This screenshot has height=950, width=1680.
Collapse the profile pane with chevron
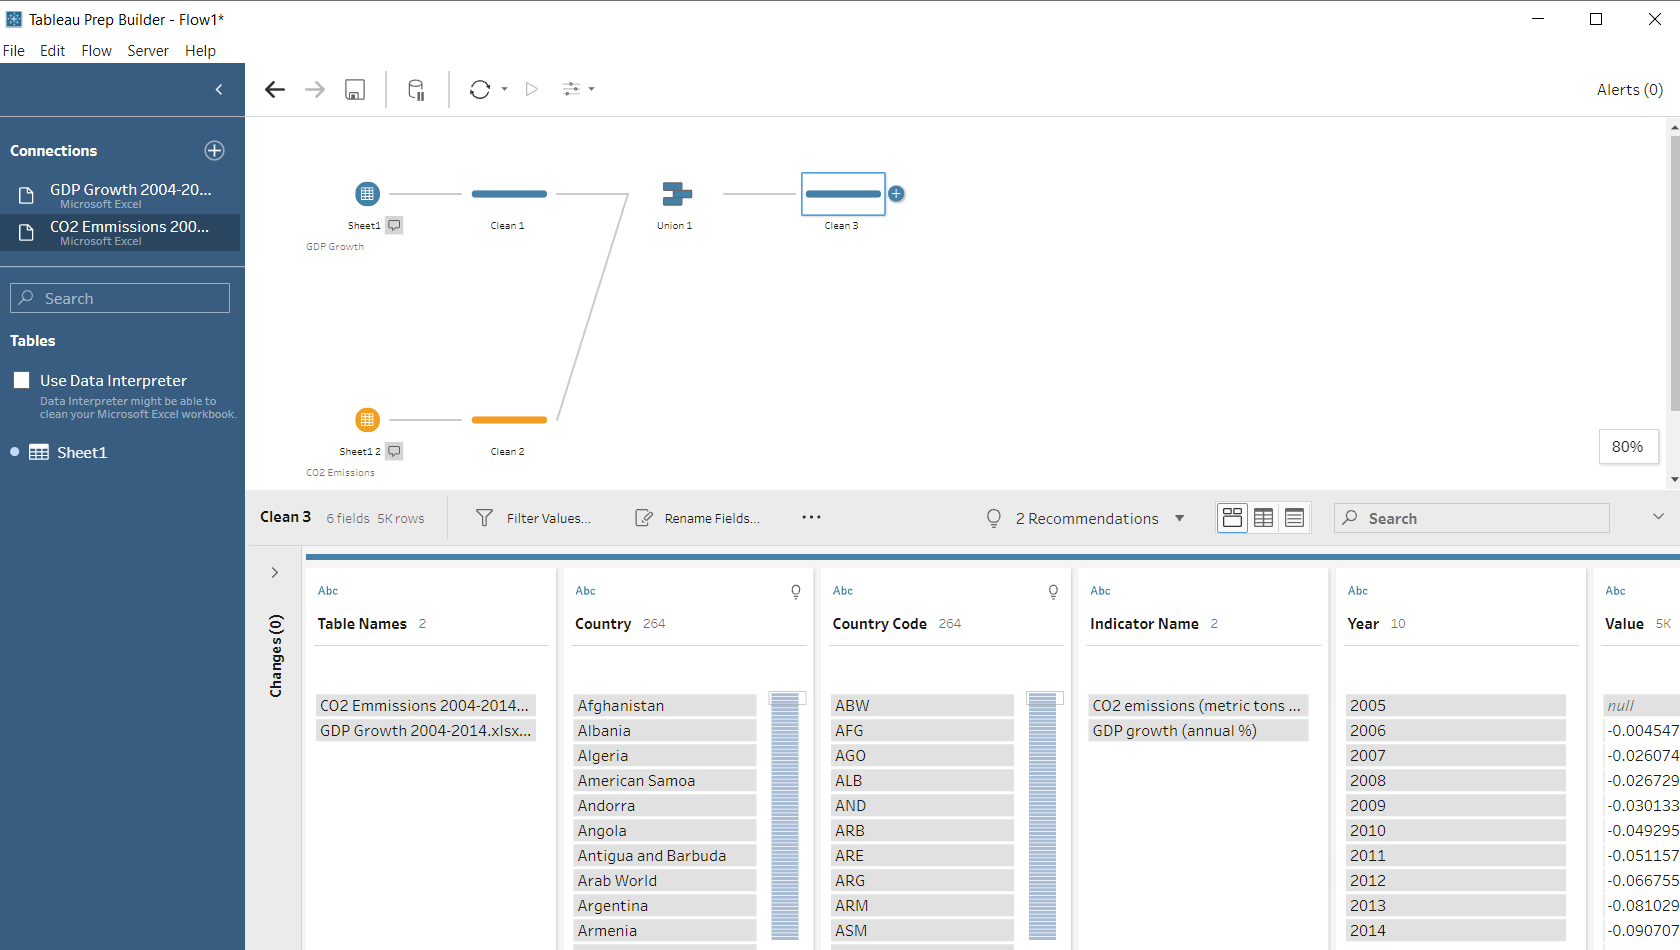pos(1658,517)
